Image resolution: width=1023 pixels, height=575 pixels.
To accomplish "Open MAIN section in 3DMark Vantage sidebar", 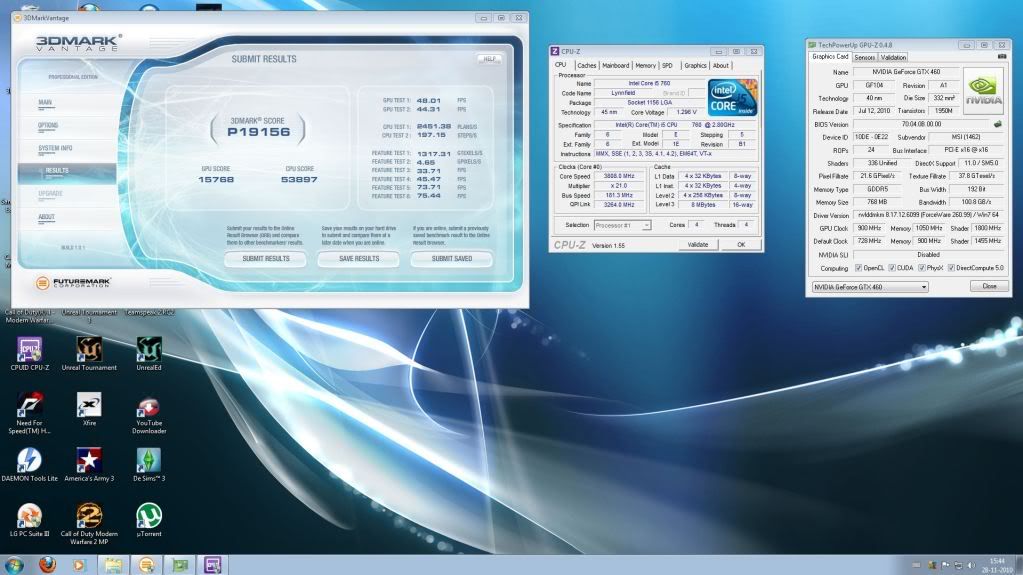I will tap(45, 102).
